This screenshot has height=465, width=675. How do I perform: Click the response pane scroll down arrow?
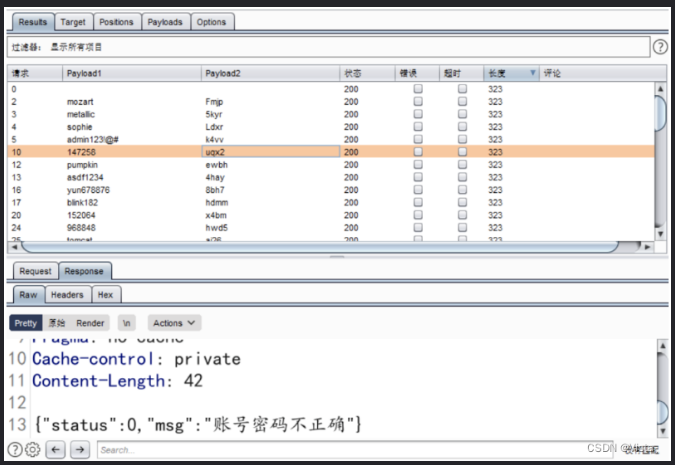pyautogui.click(x=663, y=431)
